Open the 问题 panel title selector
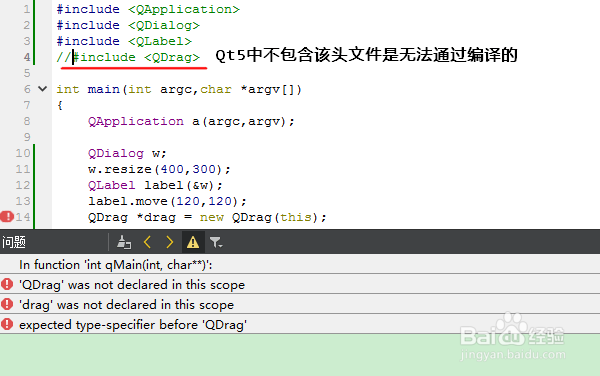600x376 pixels. pos(14,242)
